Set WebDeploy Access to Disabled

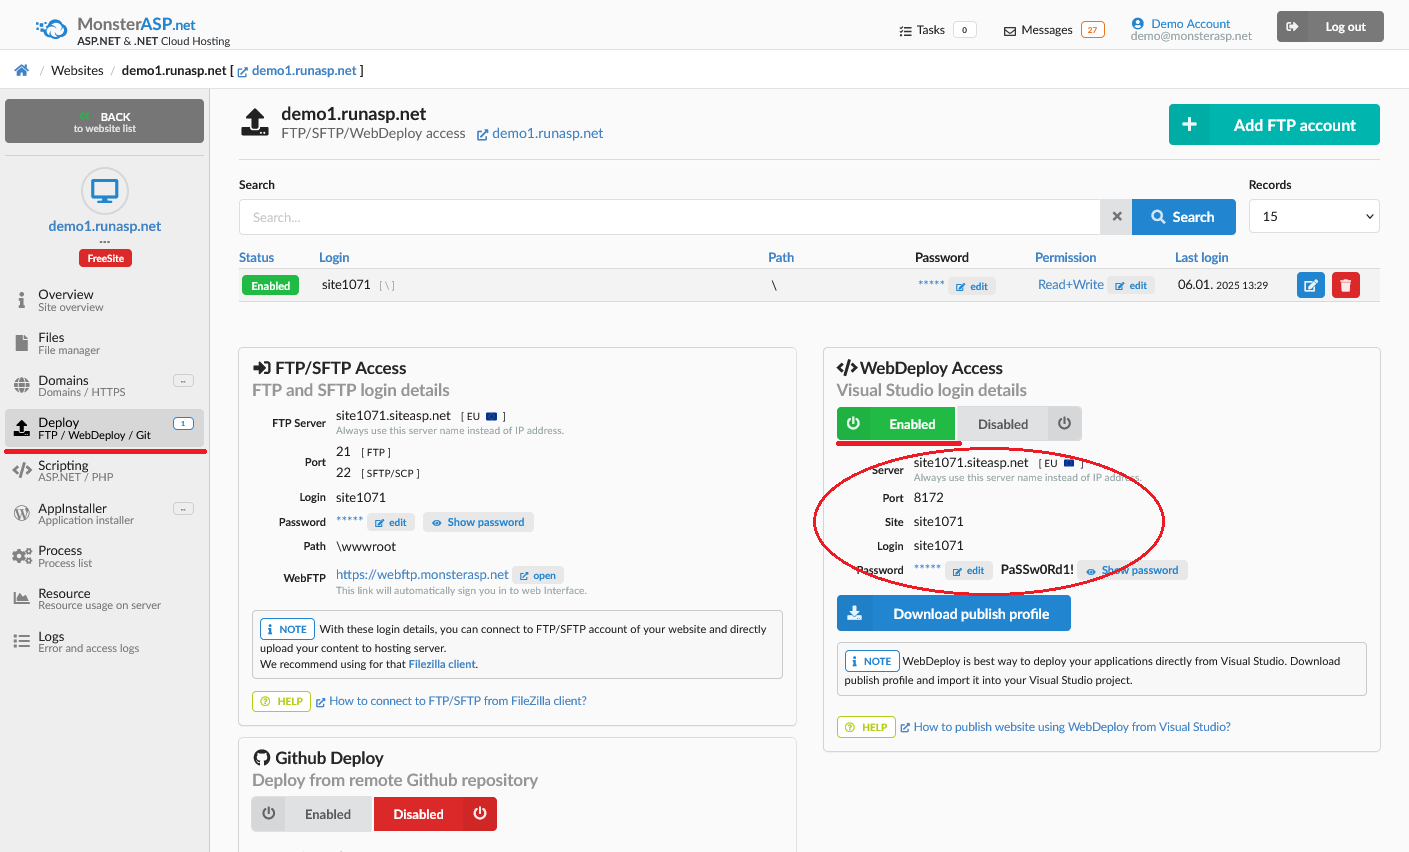[1019, 424]
